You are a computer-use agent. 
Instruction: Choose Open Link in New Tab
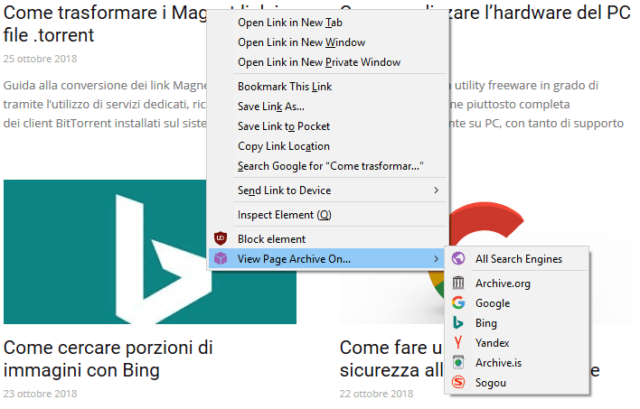coord(288,22)
